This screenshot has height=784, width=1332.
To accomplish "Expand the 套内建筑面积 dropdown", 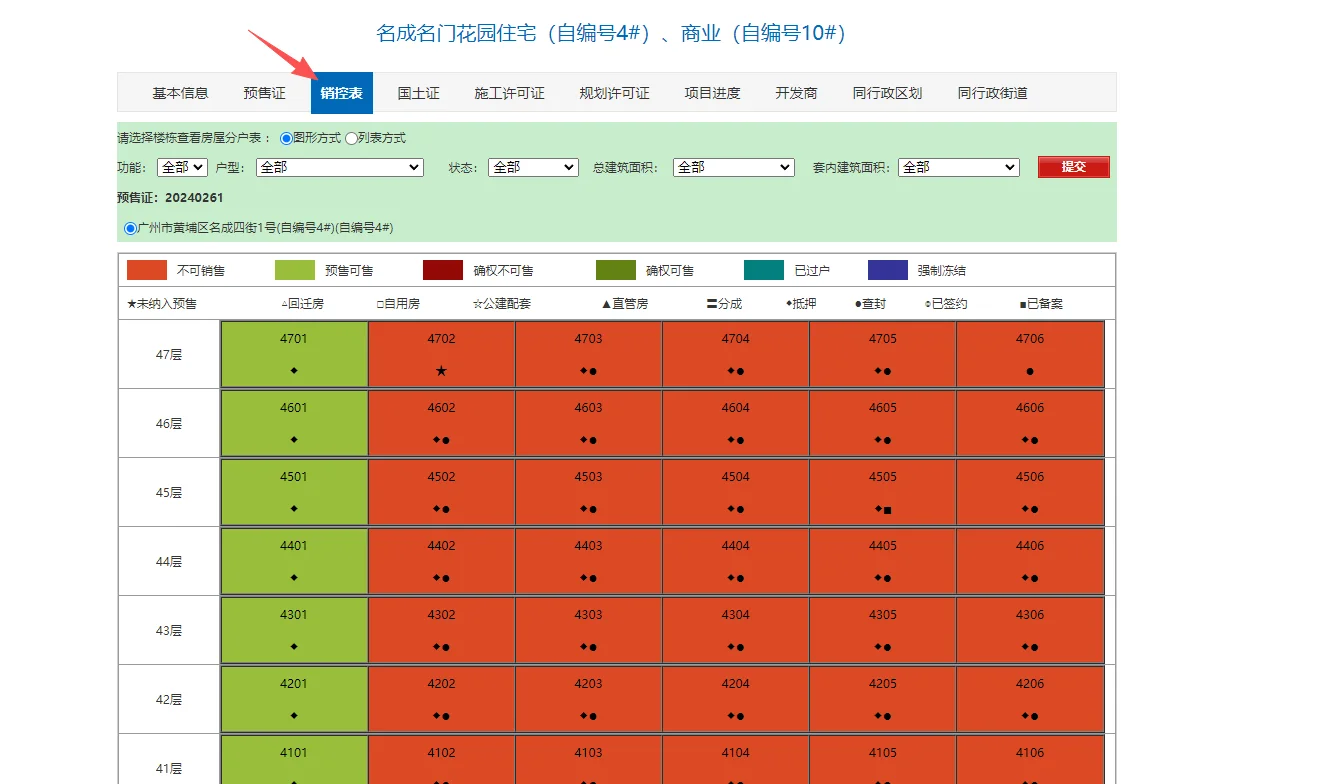I will point(959,168).
